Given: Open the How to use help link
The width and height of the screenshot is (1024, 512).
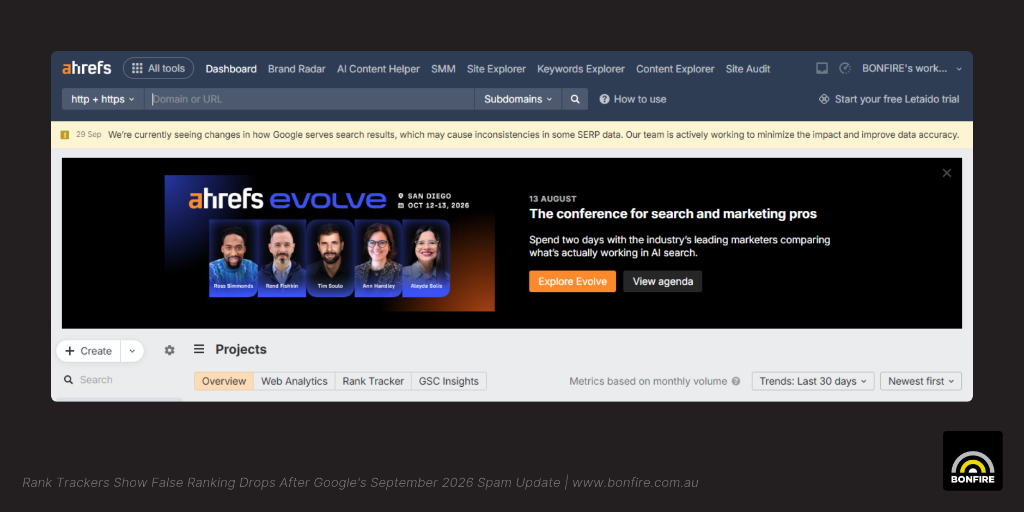Looking at the screenshot, I should click(633, 99).
